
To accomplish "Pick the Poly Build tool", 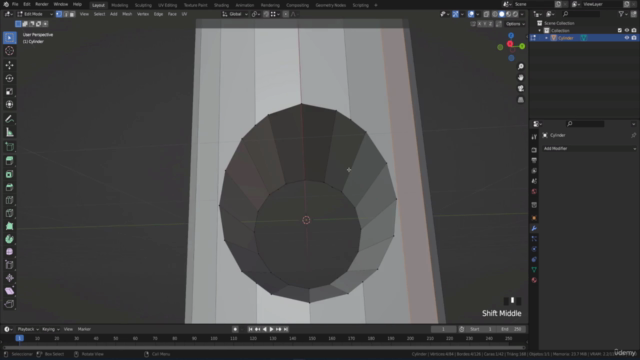I will 9,226.
